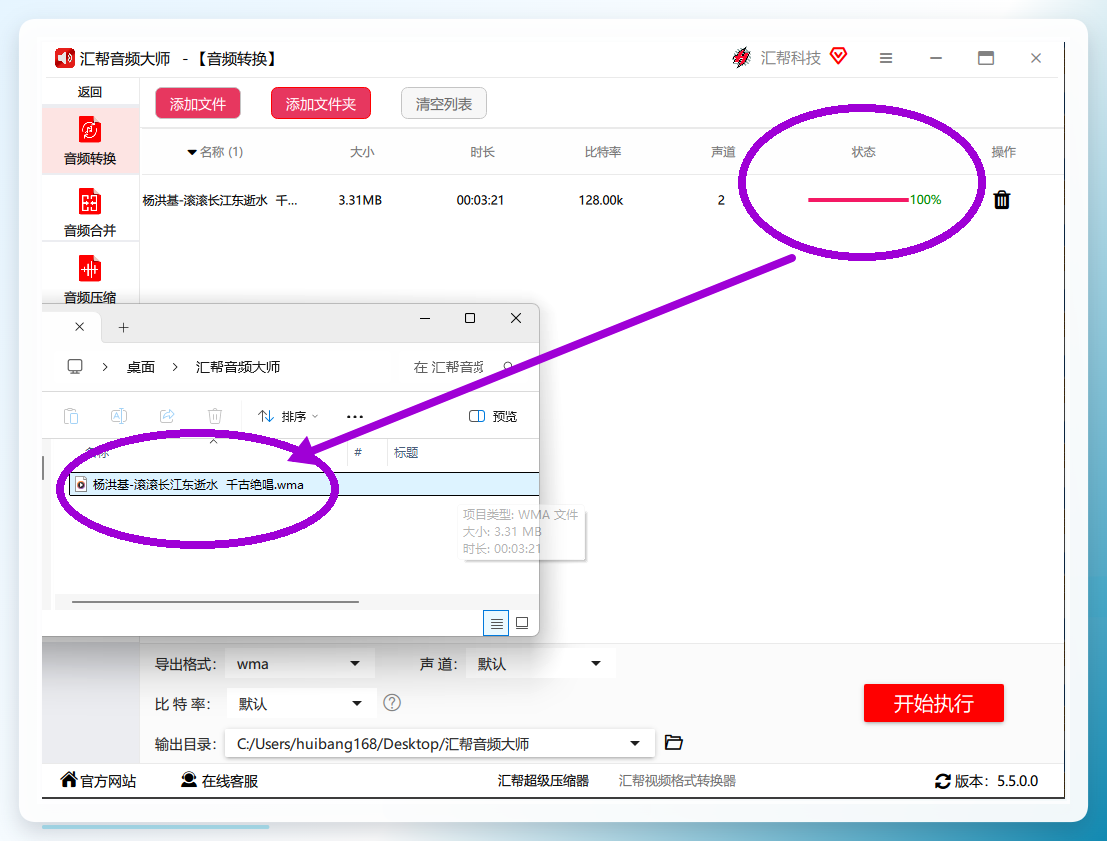Click the 标题 column header in Explorer
This screenshot has height=841, width=1107.
click(x=406, y=453)
